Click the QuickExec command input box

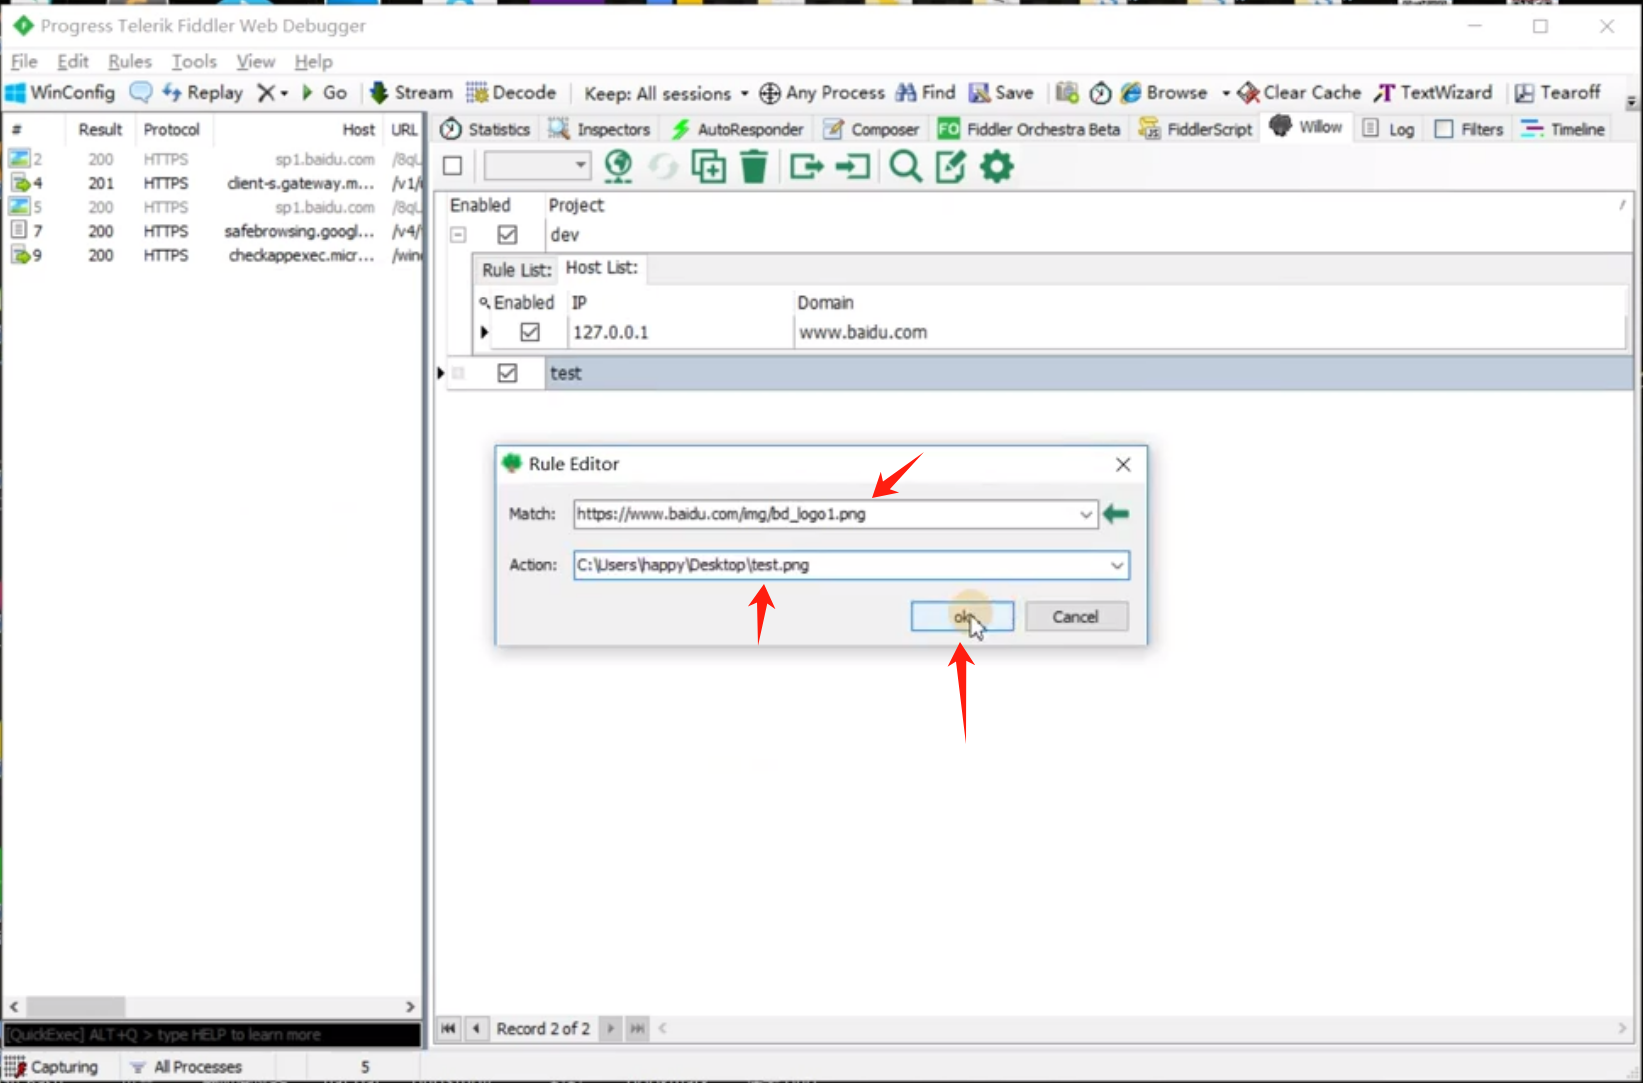click(212, 1035)
